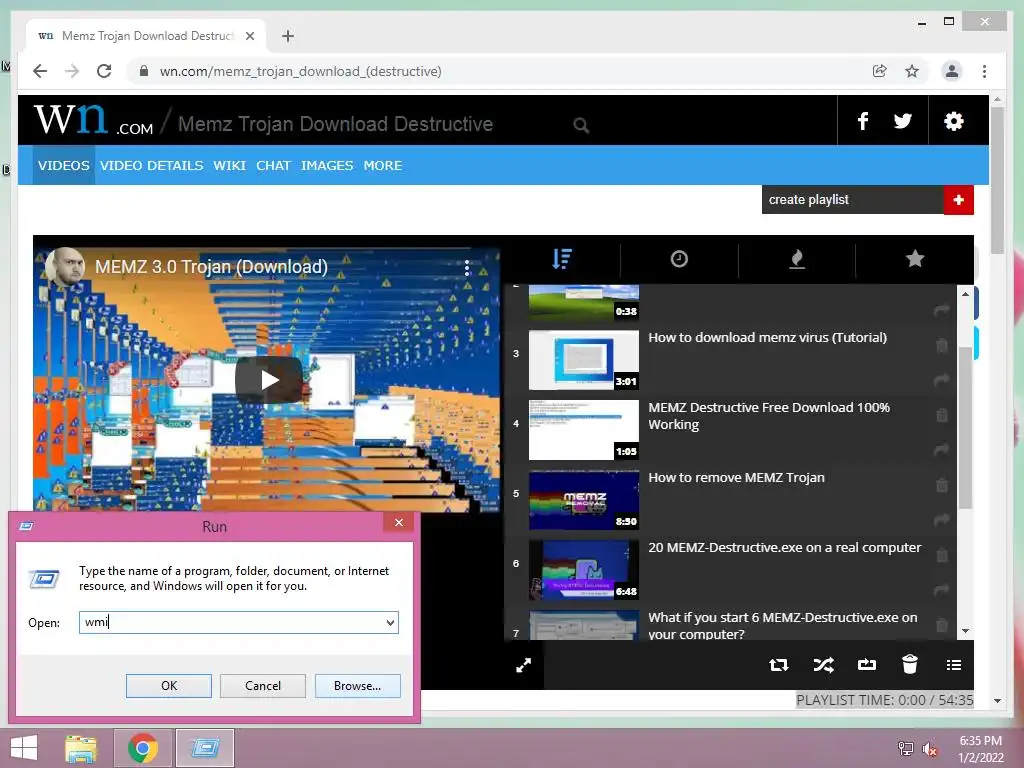The width and height of the screenshot is (1024, 768).
Task: Reload the wn.com page
Action: (x=104, y=71)
